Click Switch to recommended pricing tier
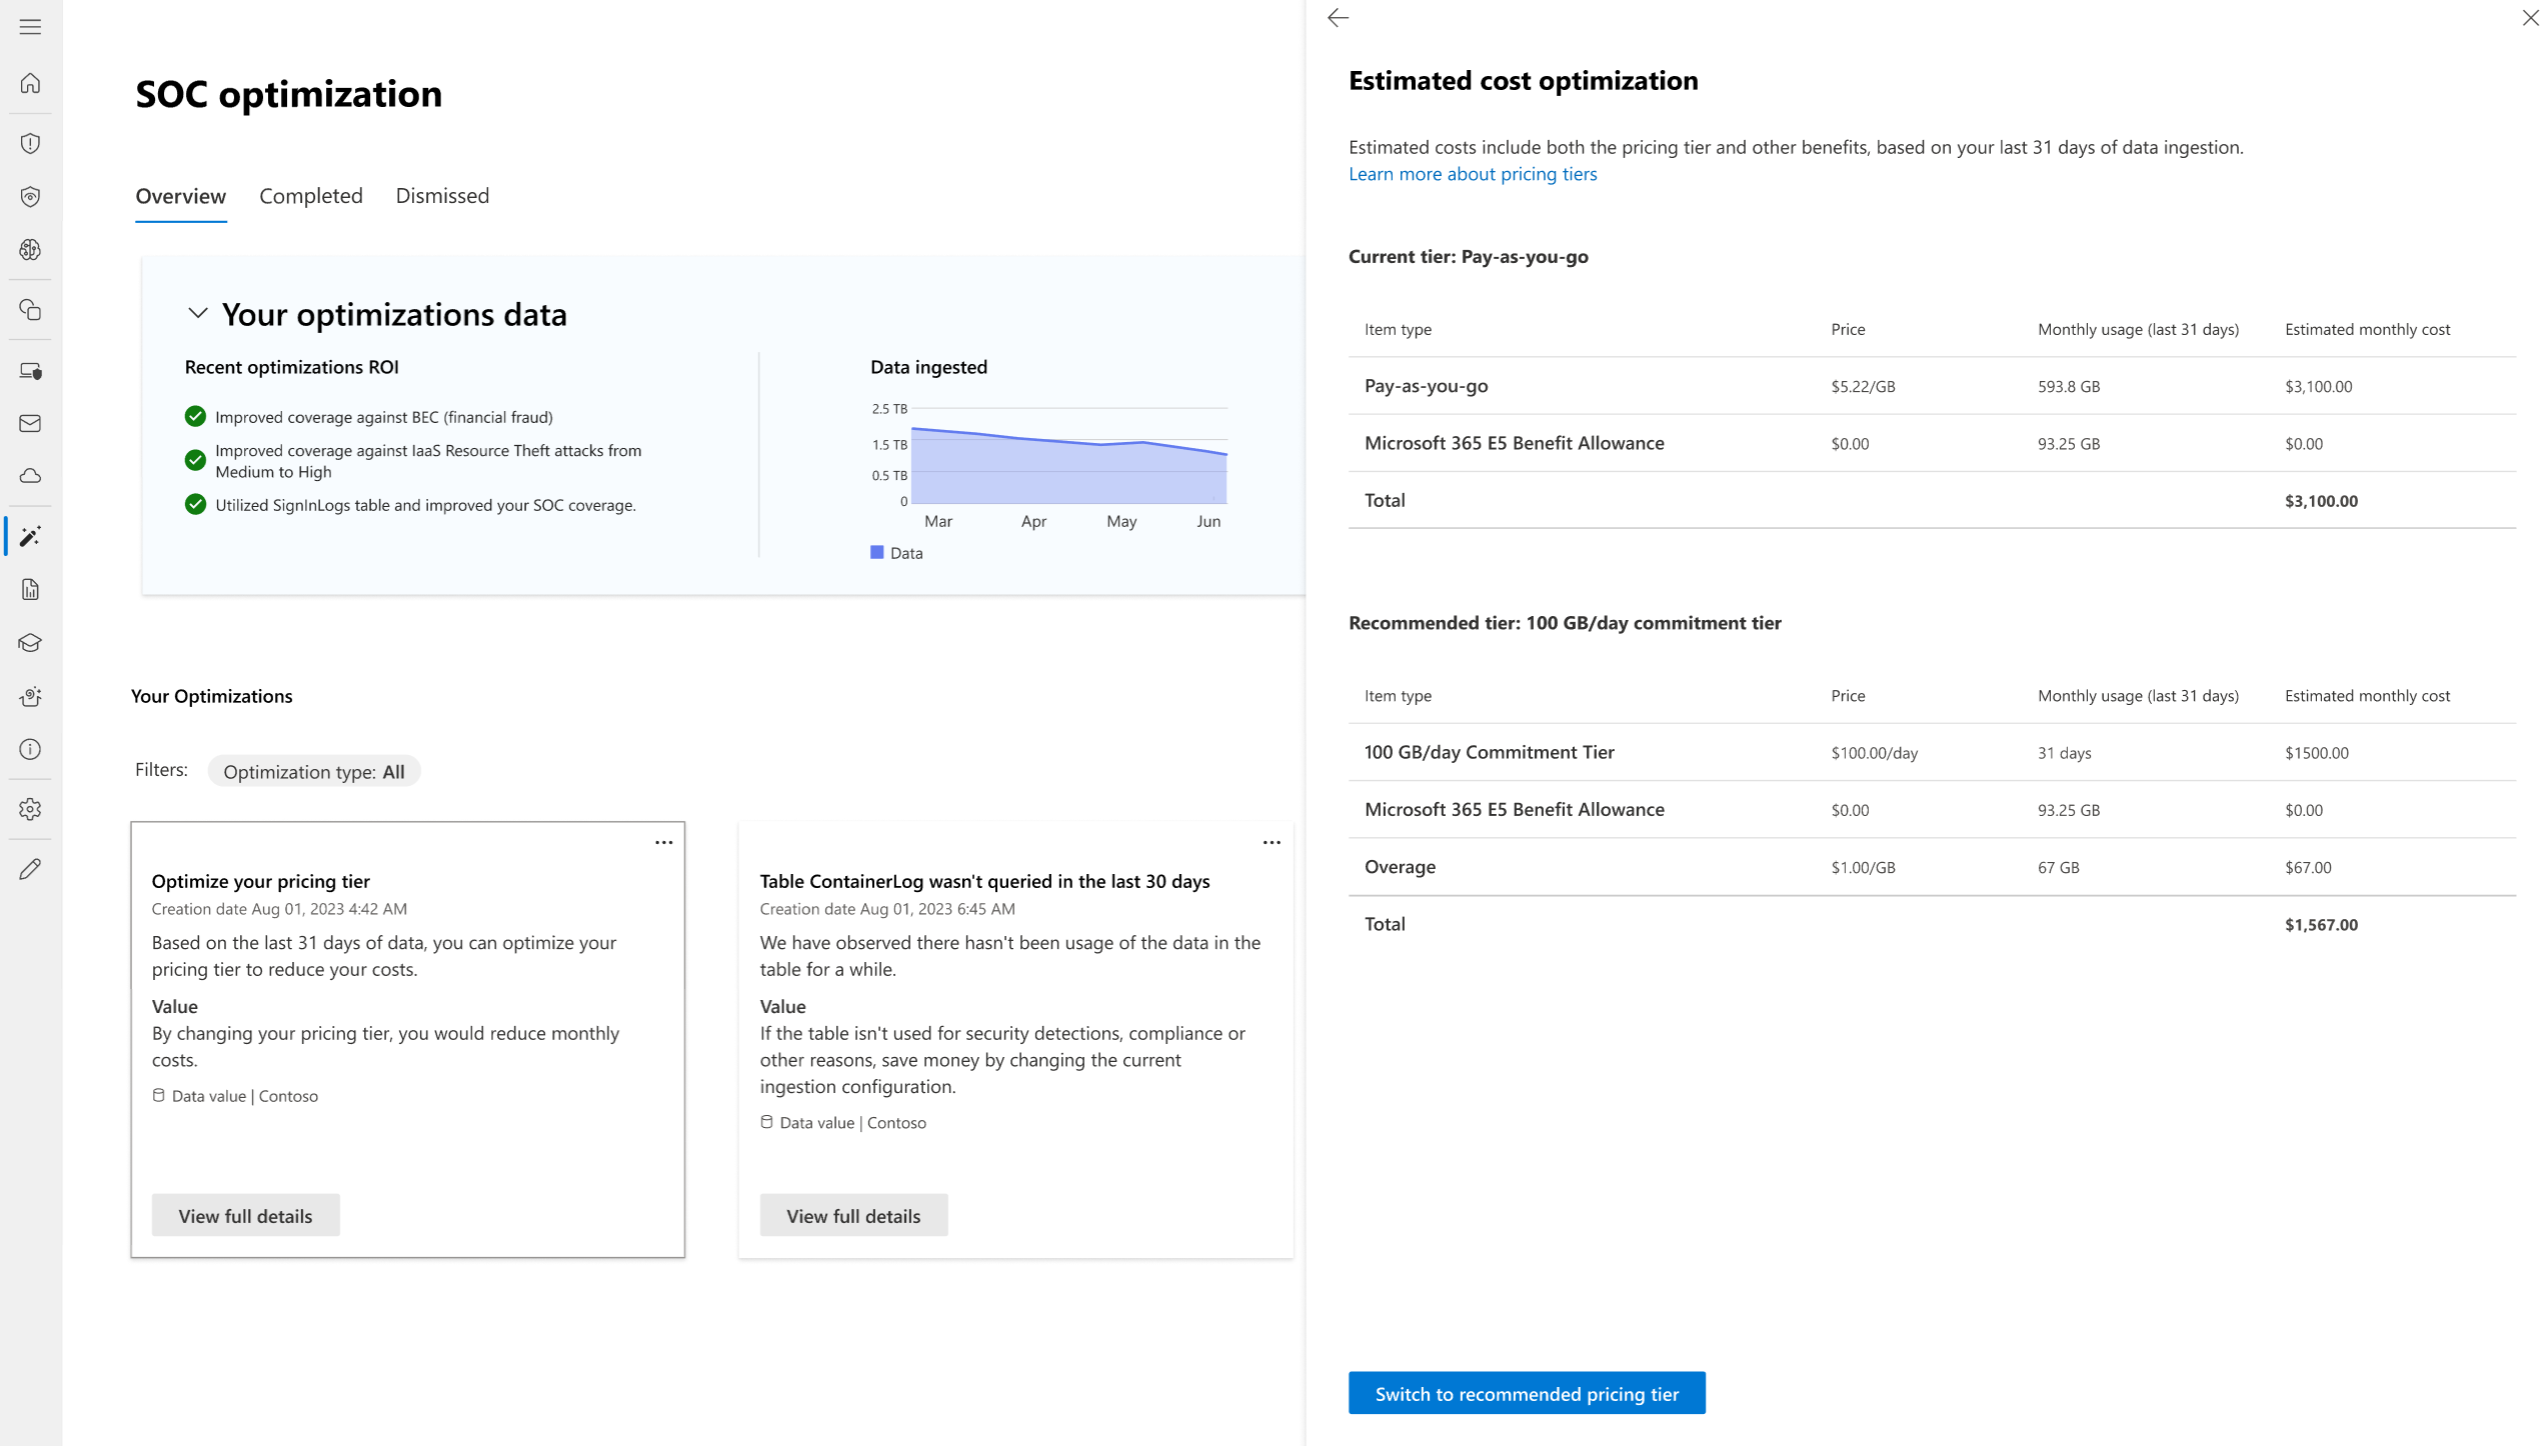The width and height of the screenshot is (2546, 1446). [1526, 1393]
